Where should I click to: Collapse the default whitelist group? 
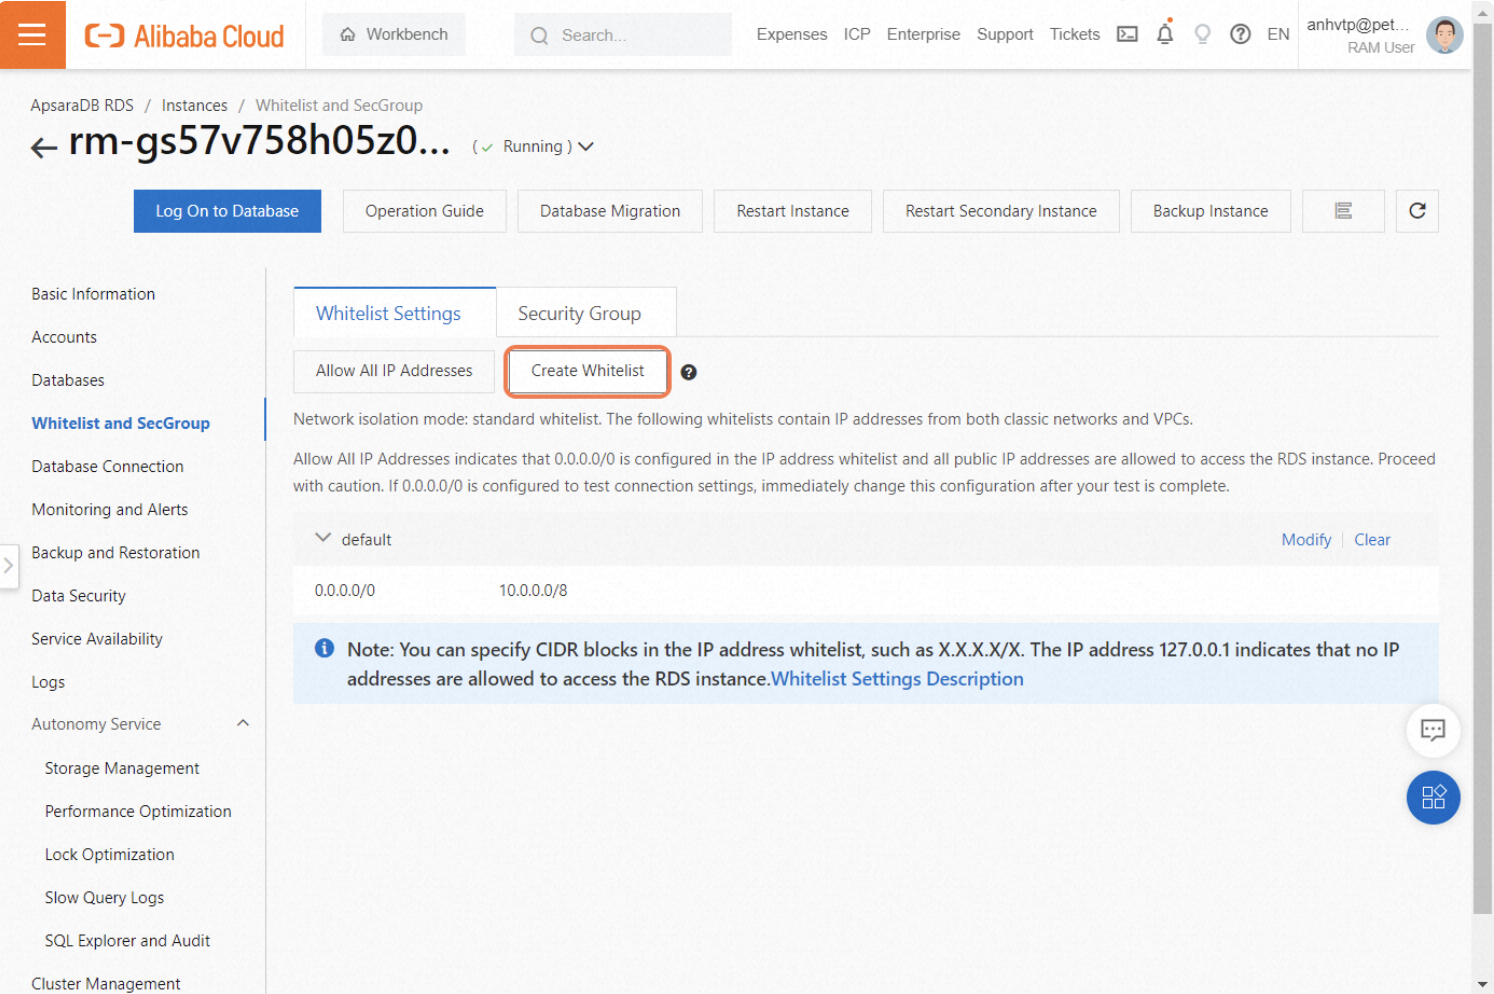[x=323, y=538]
